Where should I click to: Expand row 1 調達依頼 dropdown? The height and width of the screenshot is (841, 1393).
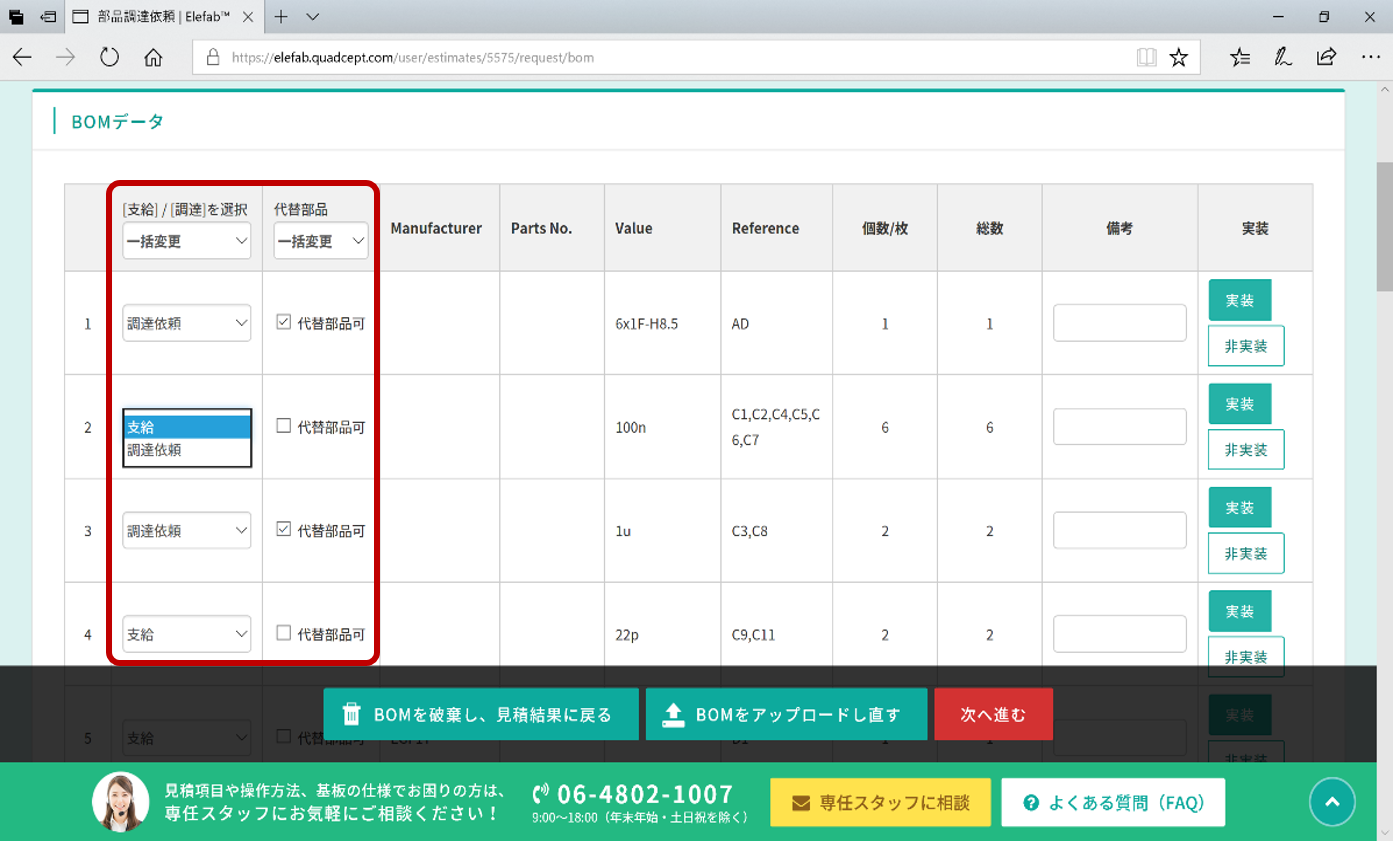187,323
